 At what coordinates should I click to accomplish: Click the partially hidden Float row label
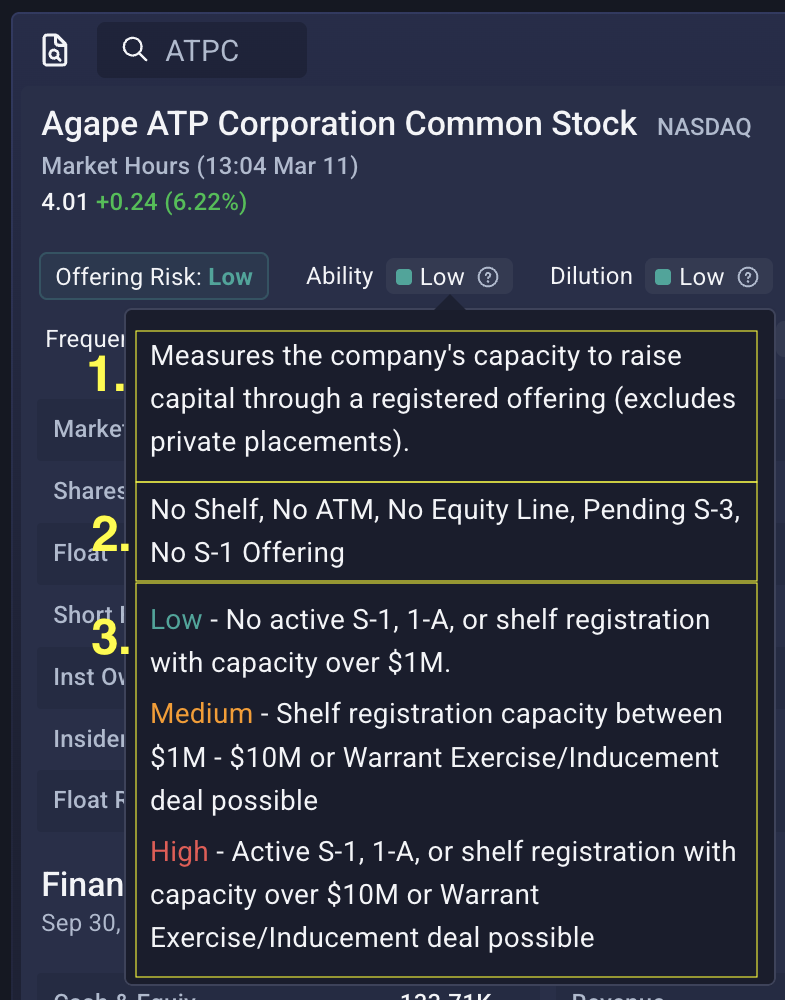(81, 552)
